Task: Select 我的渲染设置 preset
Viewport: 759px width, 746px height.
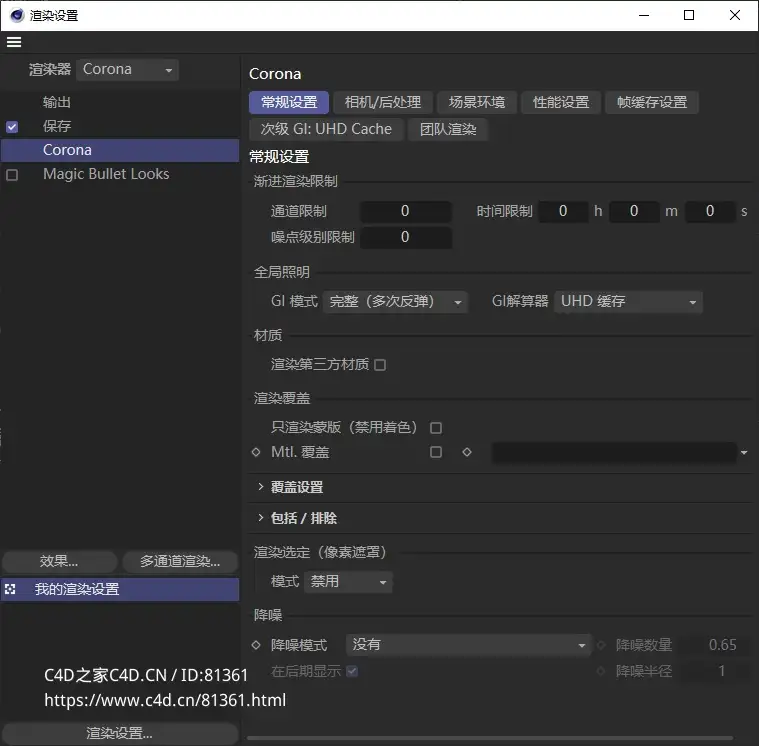Action: point(120,589)
